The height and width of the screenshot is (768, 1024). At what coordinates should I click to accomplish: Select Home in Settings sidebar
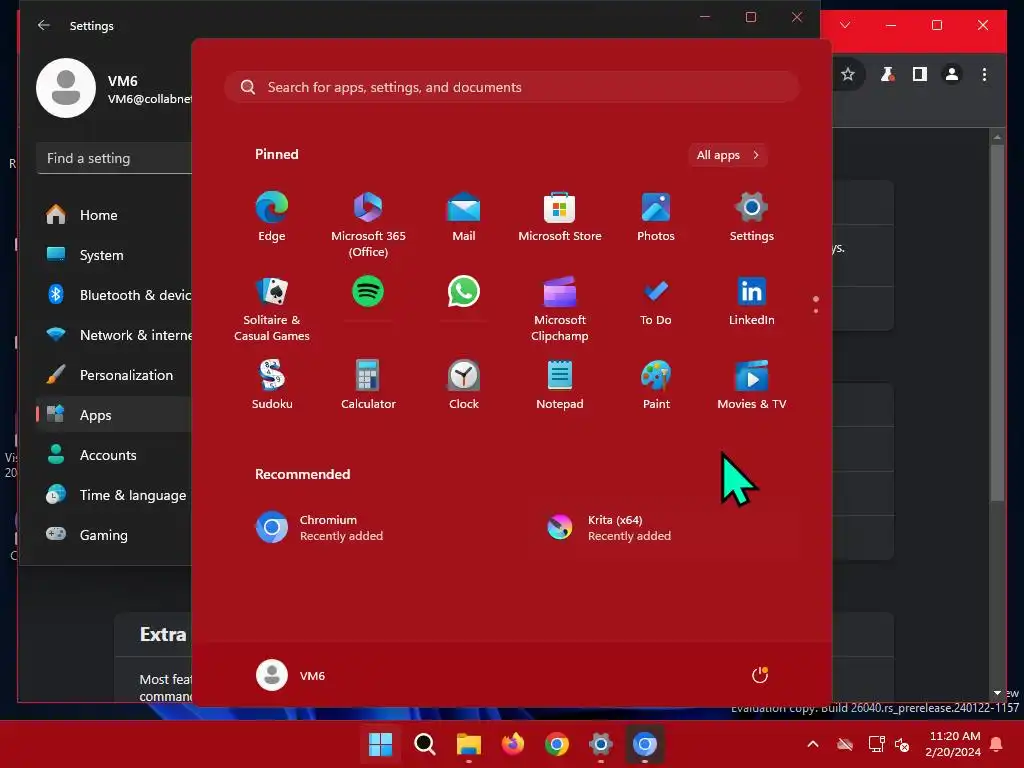(x=114, y=215)
